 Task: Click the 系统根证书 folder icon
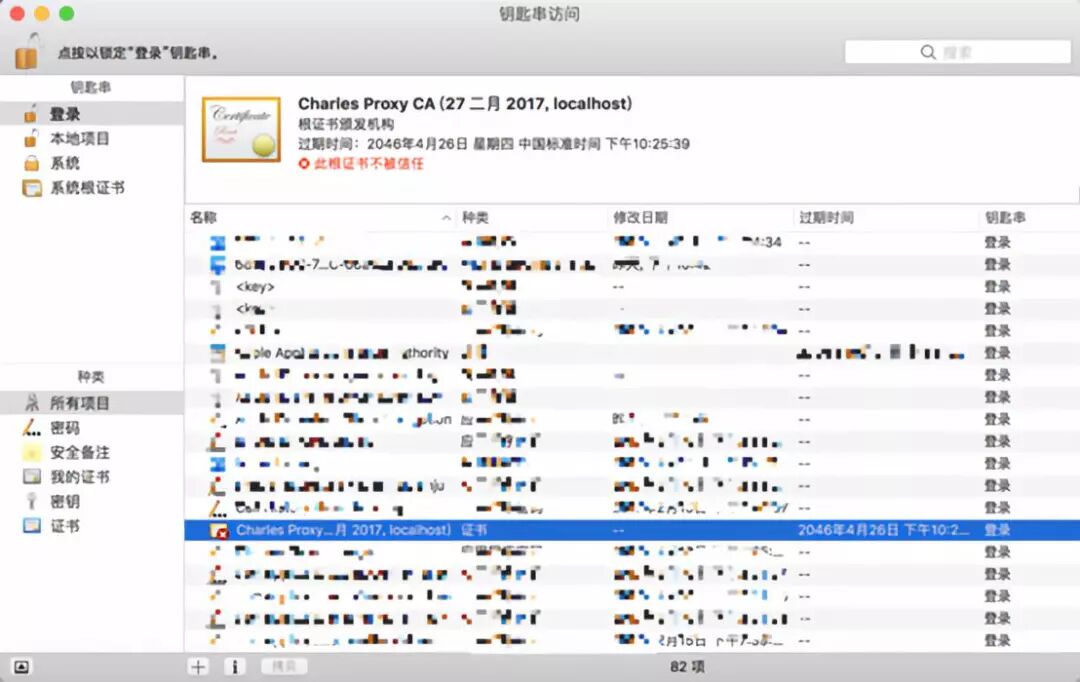pyautogui.click(x=32, y=188)
